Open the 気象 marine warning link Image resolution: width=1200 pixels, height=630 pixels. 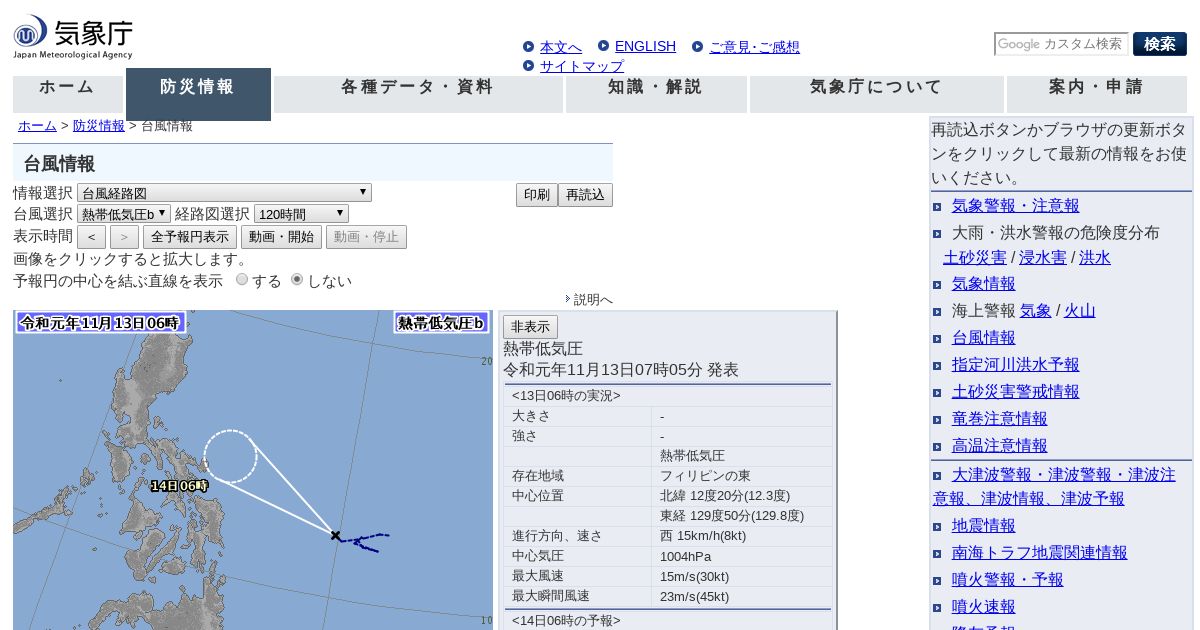1035,311
